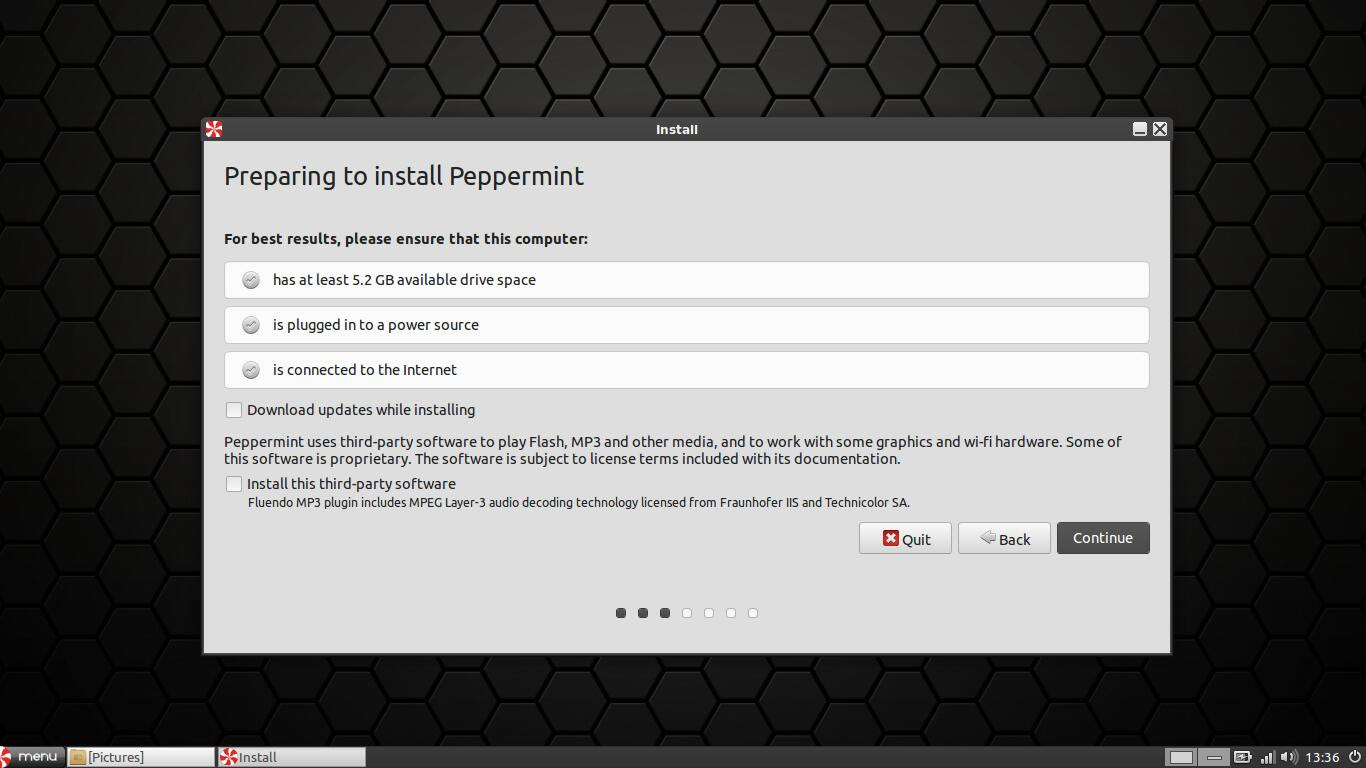Enable Download updates while installing
Screen dimensions: 1366x768
click(x=234, y=410)
